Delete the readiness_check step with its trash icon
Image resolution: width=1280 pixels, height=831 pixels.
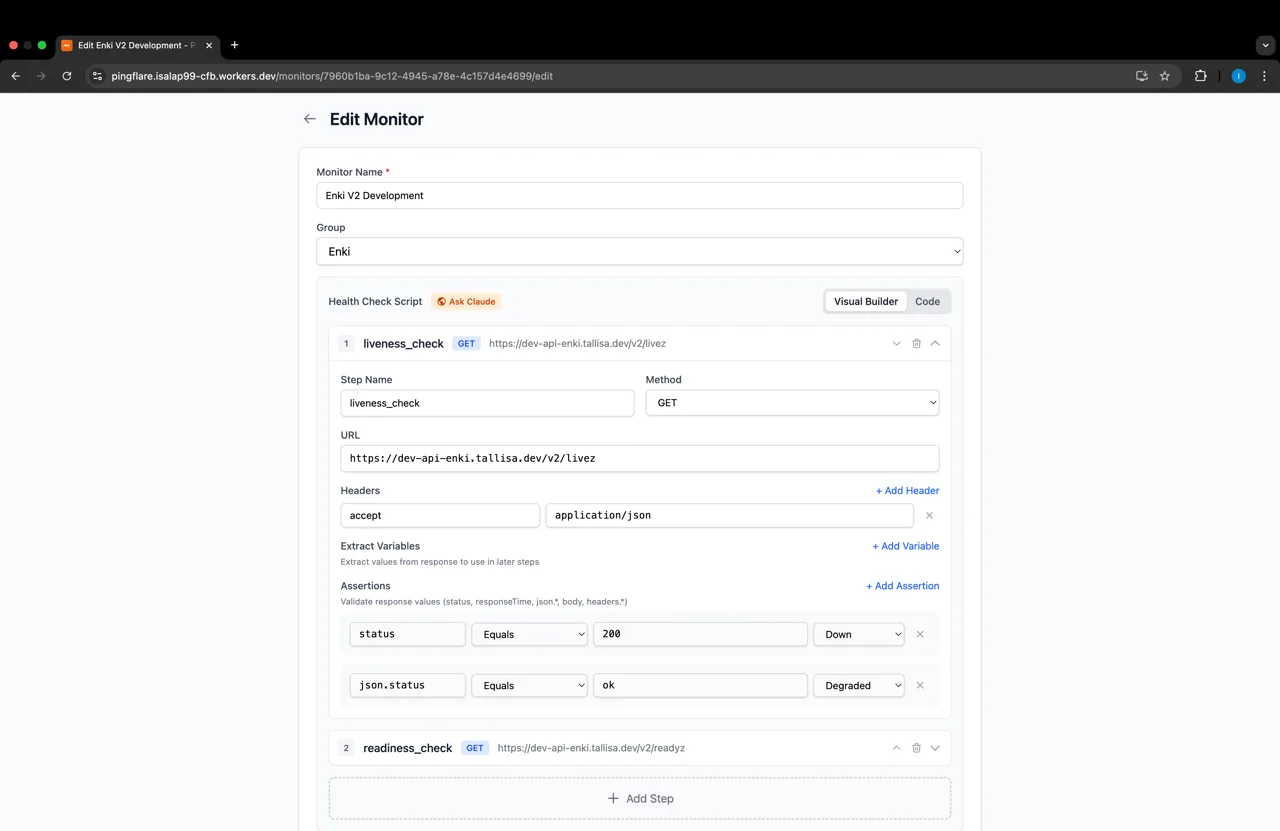[x=916, y=748]
